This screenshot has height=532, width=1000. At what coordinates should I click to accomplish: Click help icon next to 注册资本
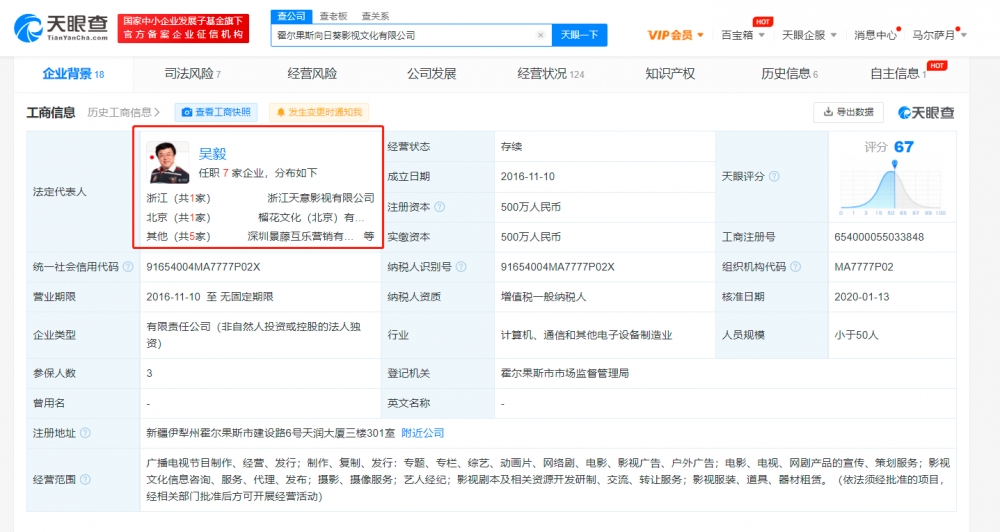439,207
